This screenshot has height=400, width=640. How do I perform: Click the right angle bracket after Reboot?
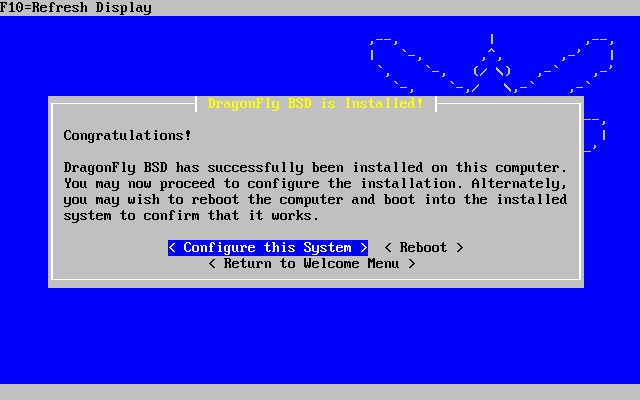[460, 248]
